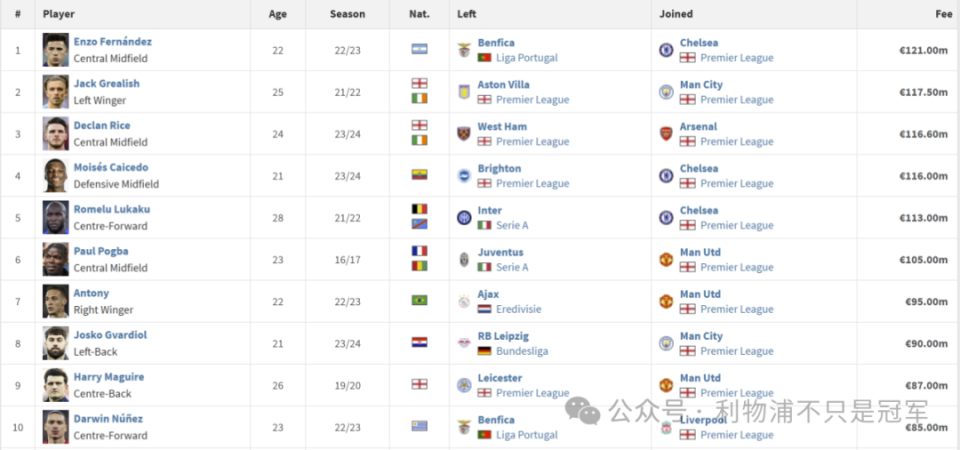Click the Arsenal club crest icon
This screenshot has height=450, width=960.
point(666,133)
